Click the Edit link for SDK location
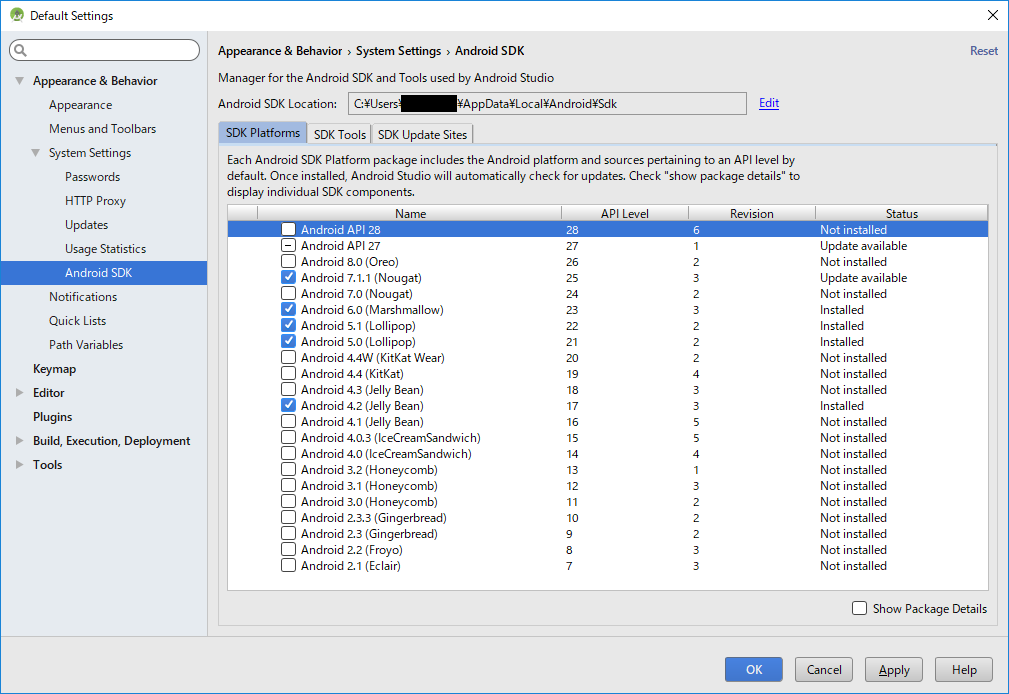 tap(768, 103)
